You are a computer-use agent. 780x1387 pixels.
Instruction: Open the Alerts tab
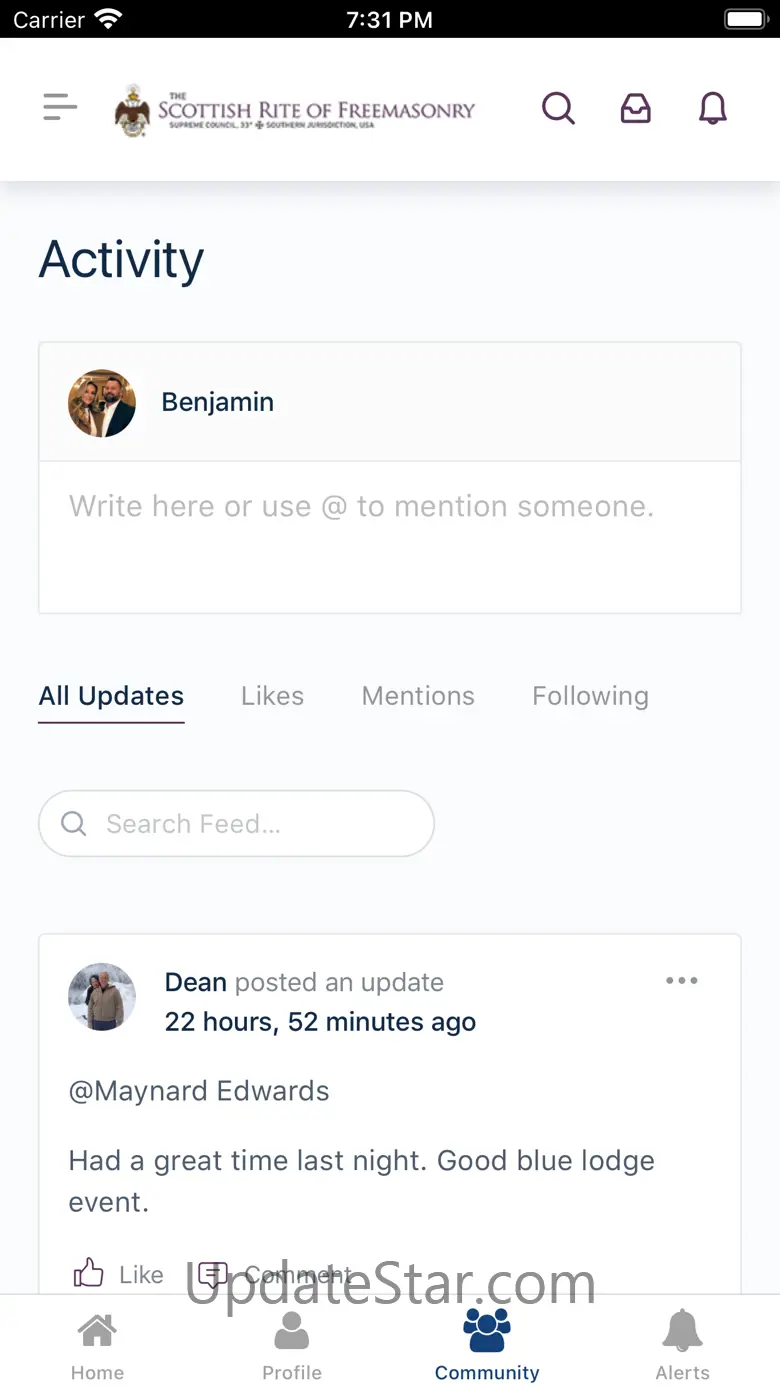pyautogui.click(x=683, y=1345)
